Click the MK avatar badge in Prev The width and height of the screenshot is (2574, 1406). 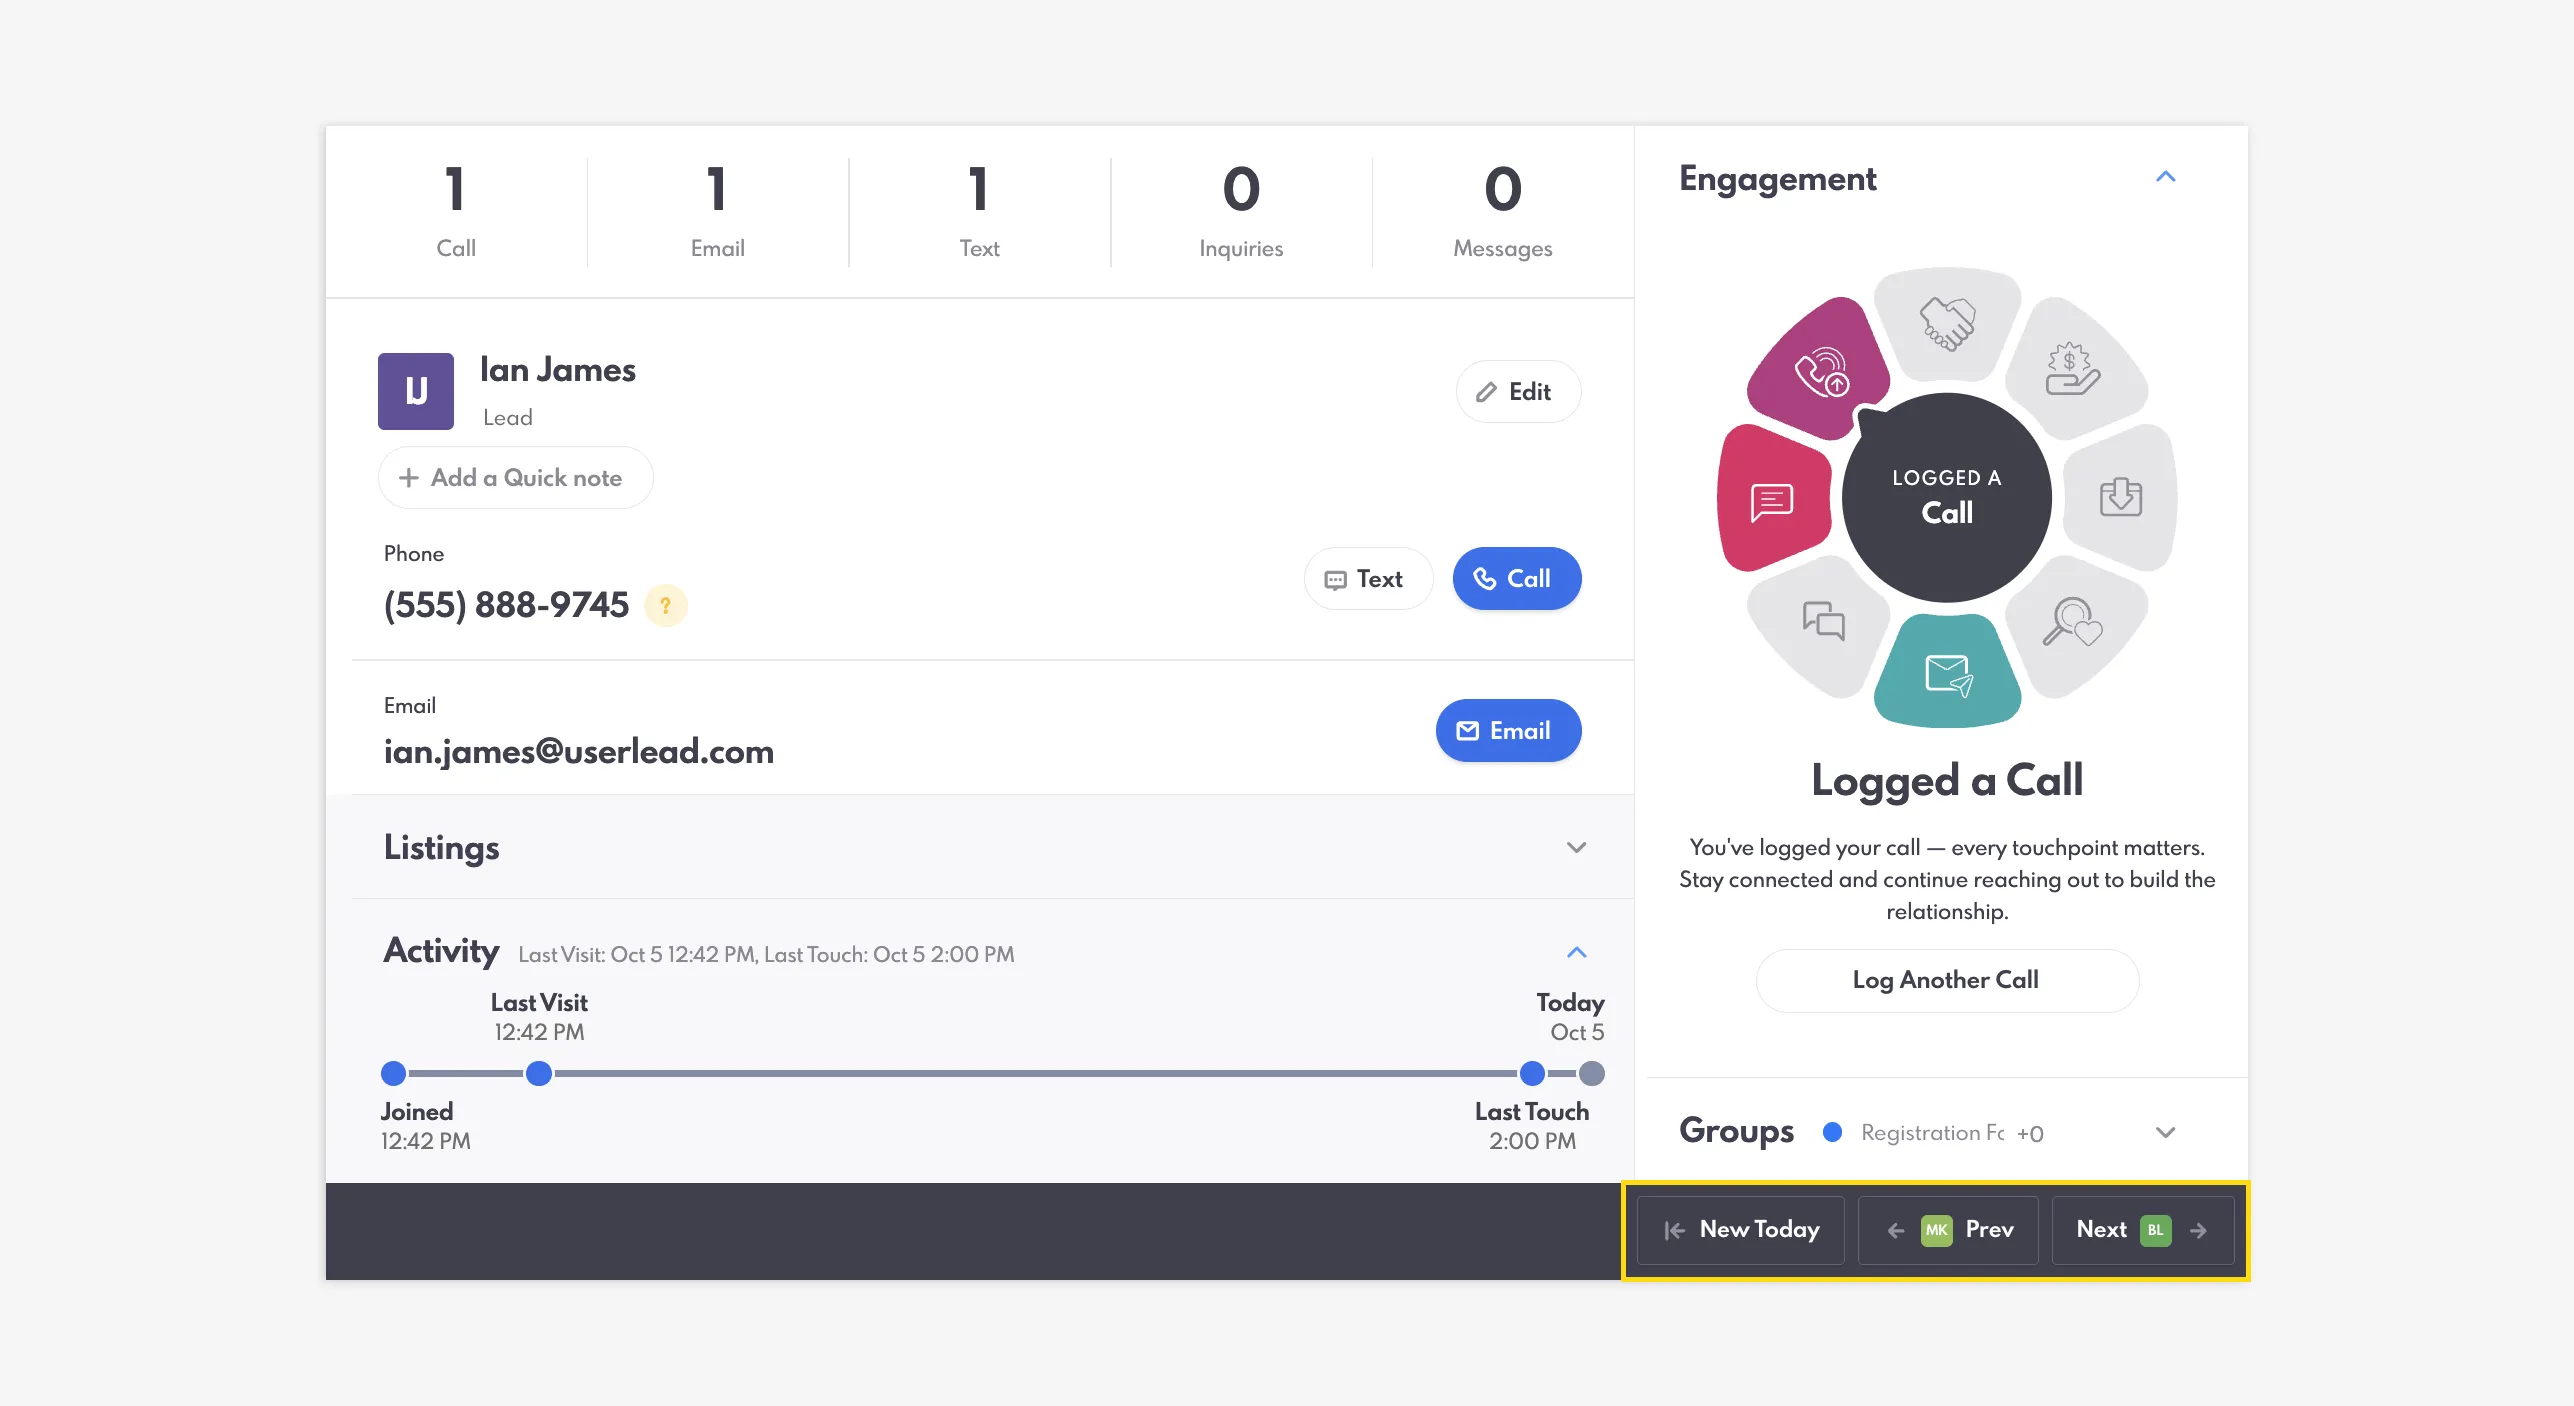pos(1936,1230)
